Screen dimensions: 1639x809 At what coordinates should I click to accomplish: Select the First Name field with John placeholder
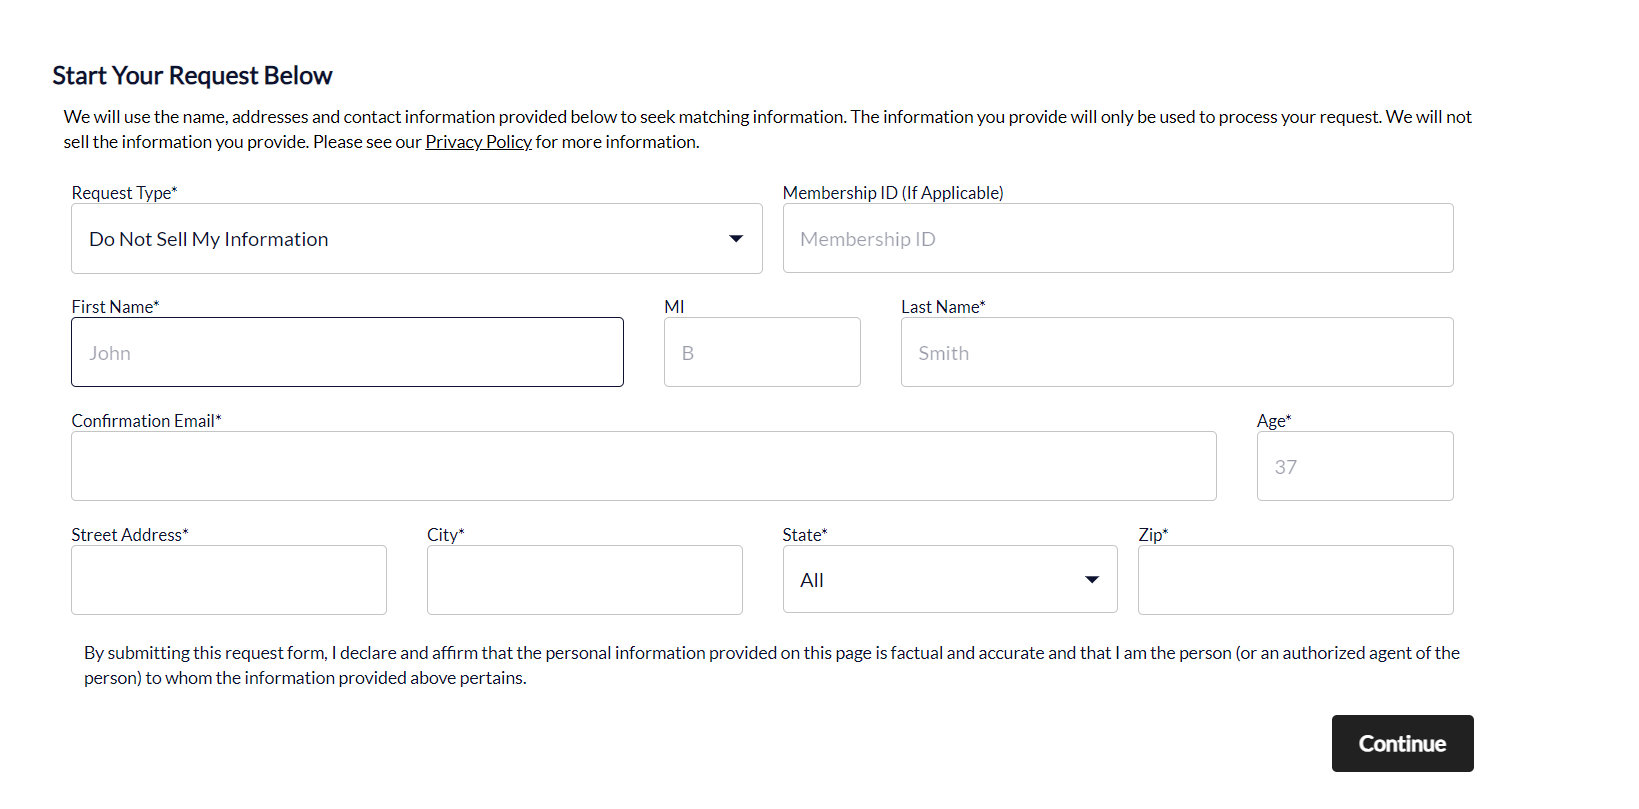[x=347, y=352]
